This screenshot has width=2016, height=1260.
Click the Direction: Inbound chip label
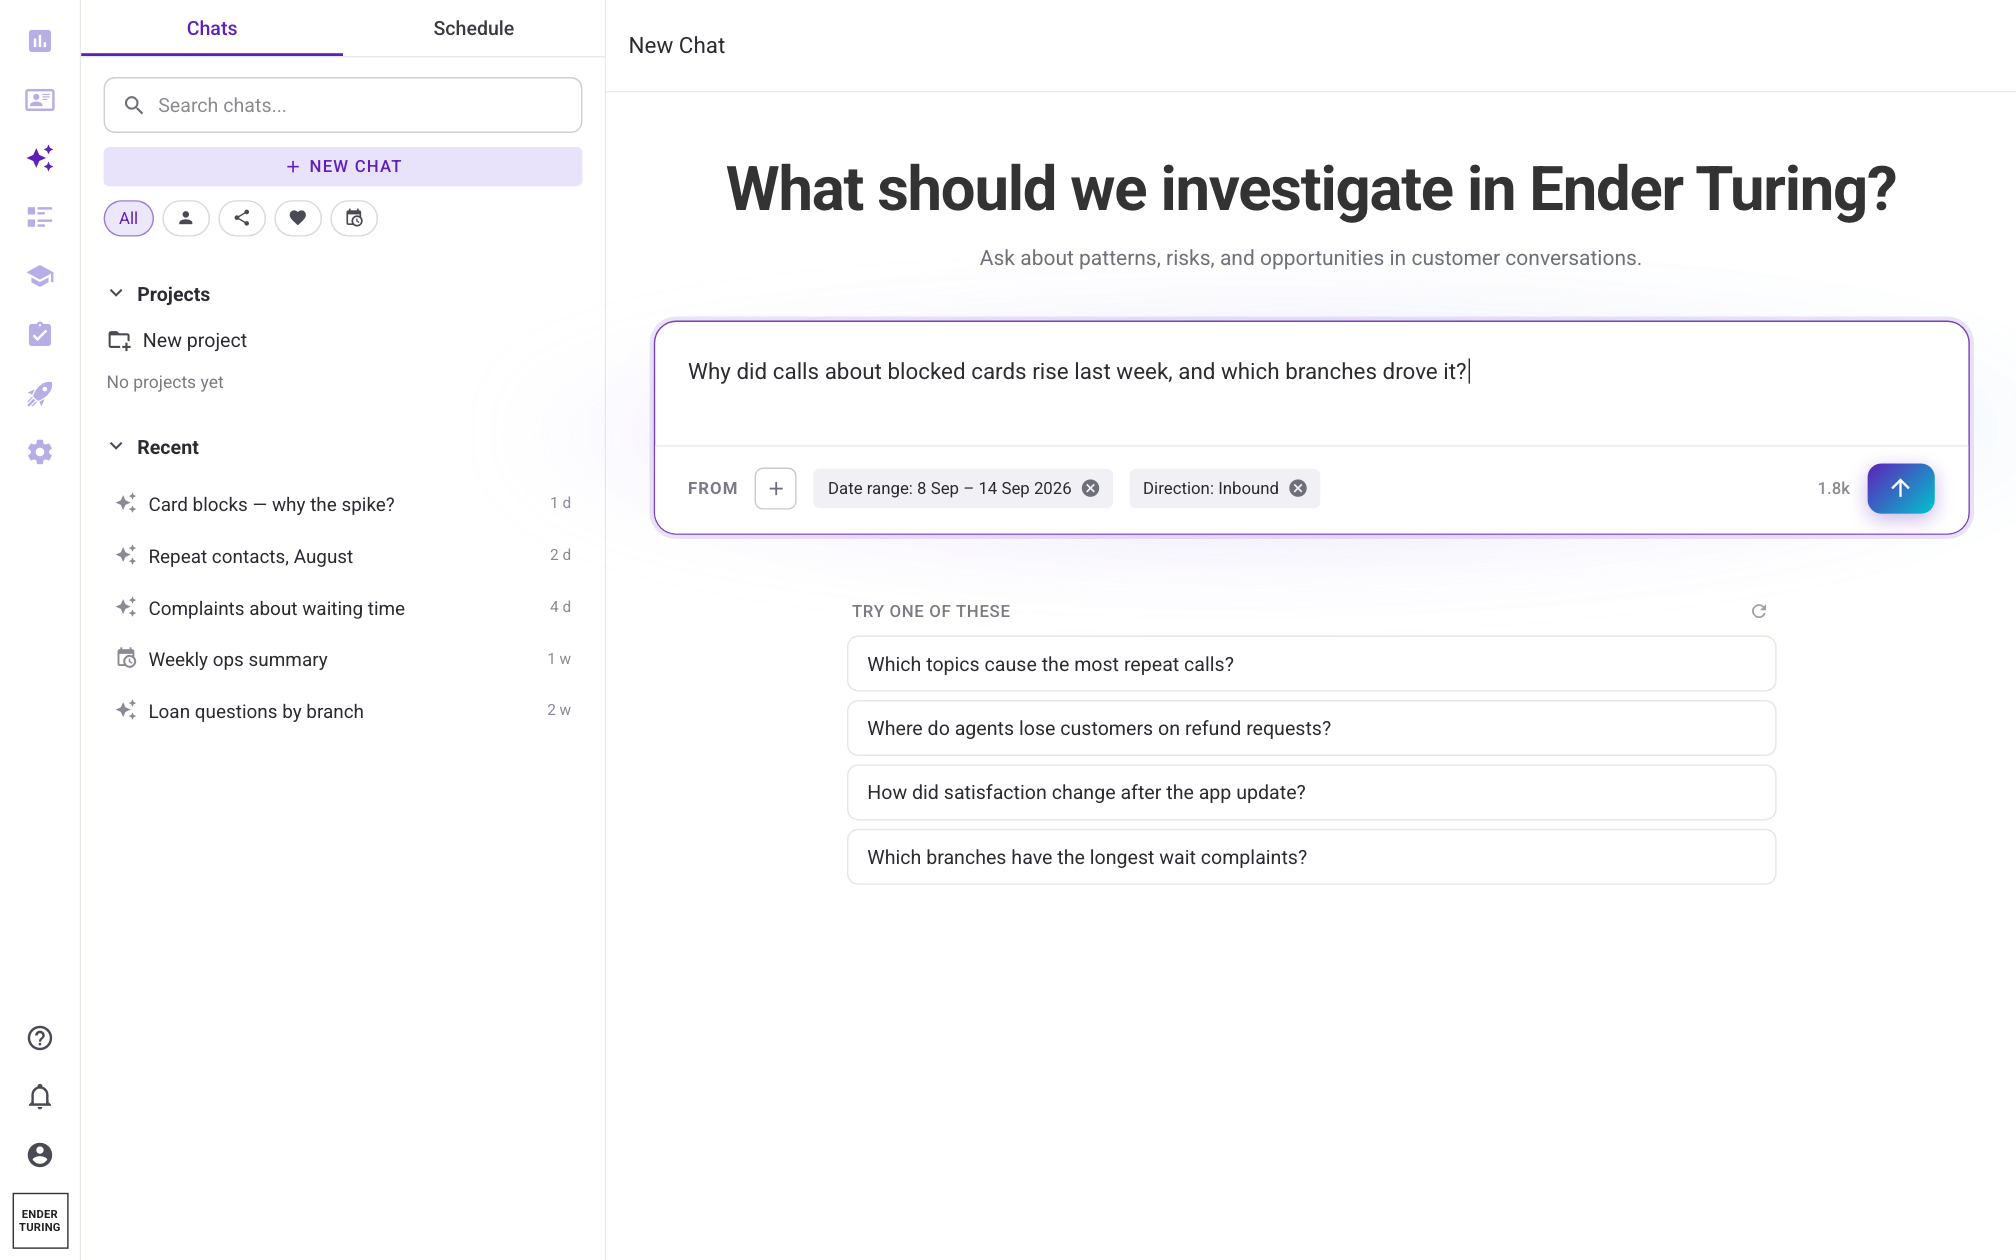click(x=1210, y=488)
